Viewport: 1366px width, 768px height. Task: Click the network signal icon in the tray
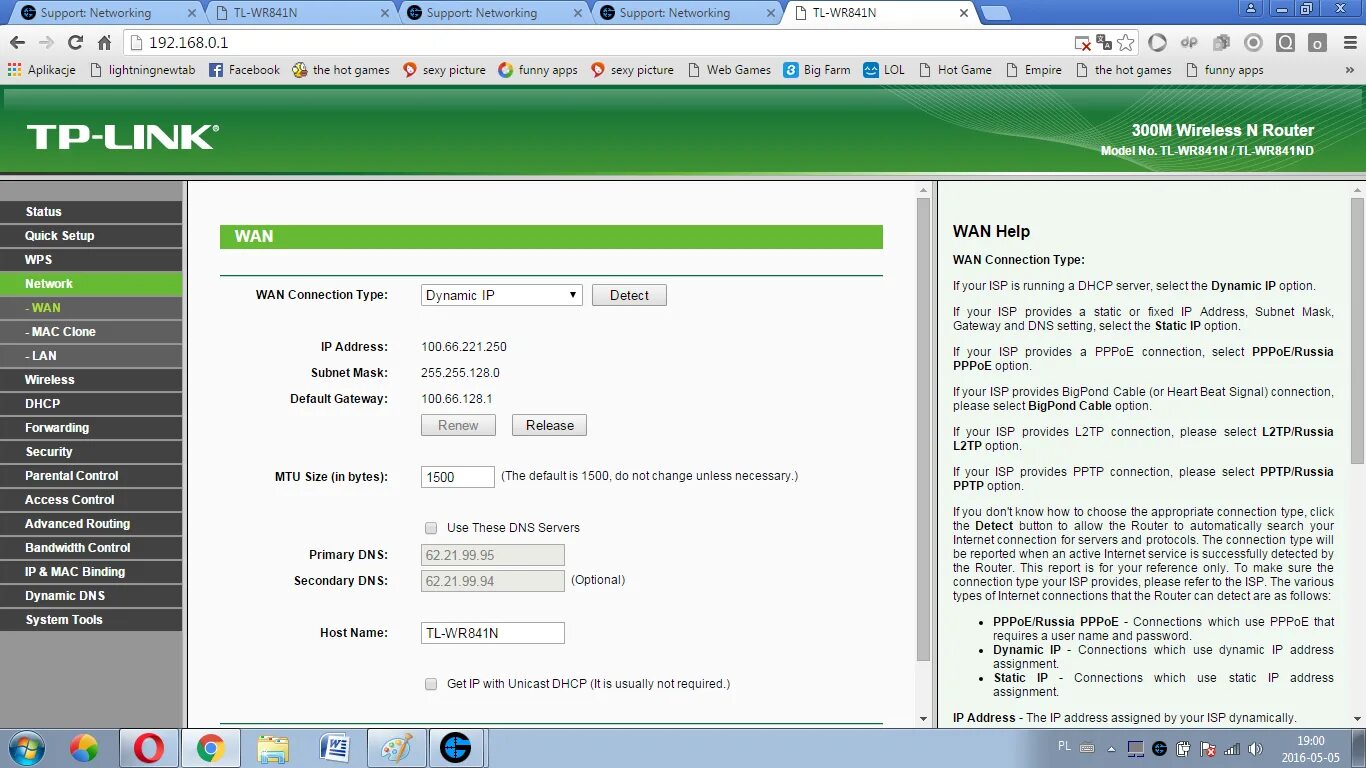point(1232,749)
